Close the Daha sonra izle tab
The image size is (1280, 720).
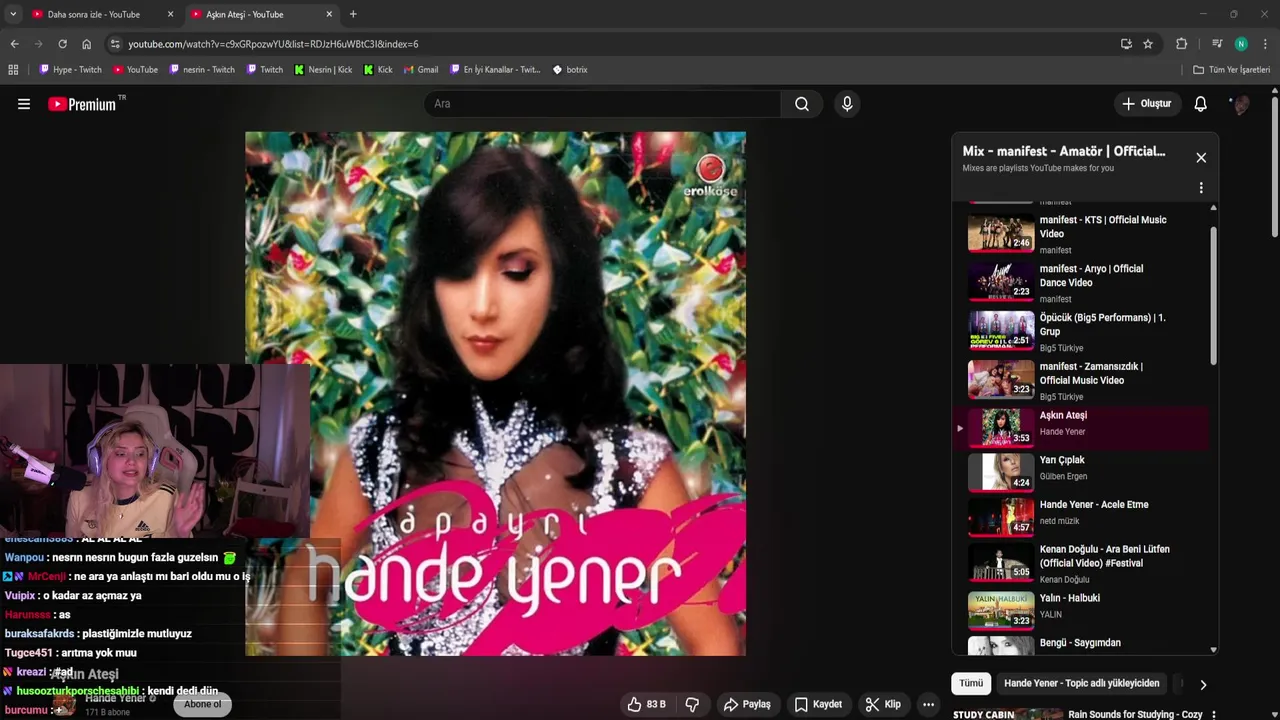[170, 14]
